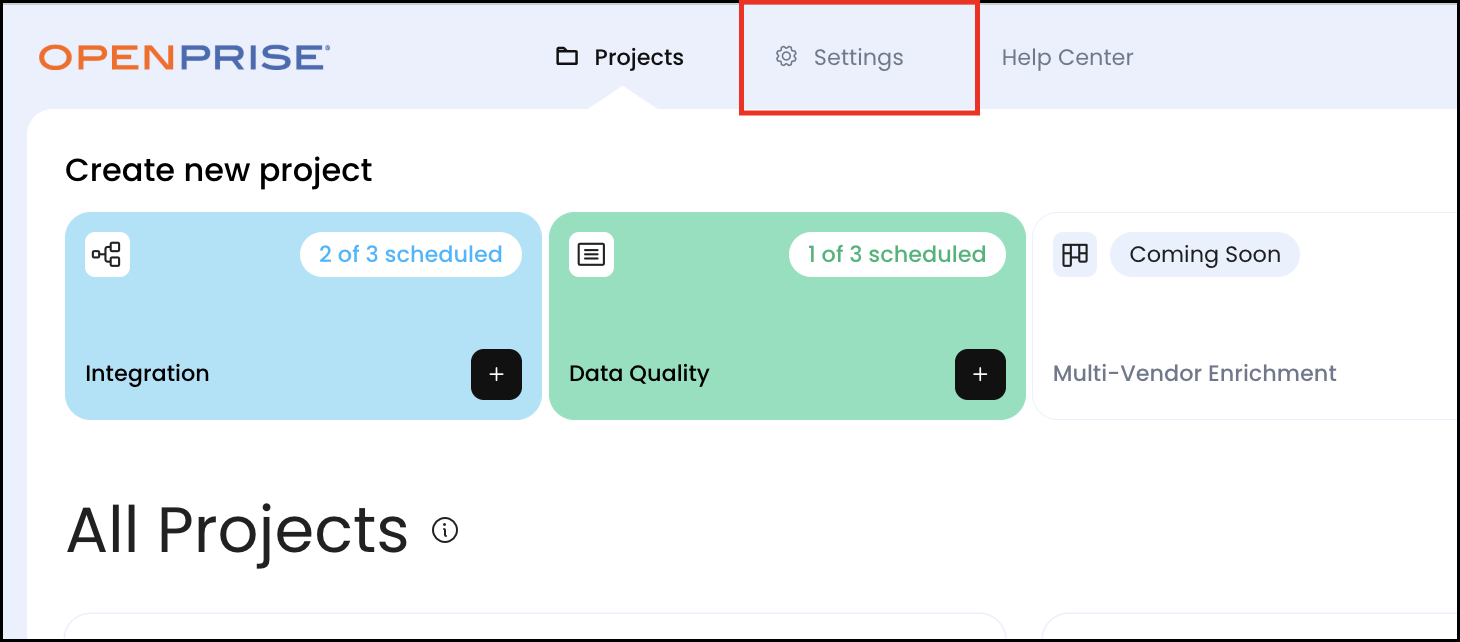
Task: Click the Integration flow diagram icon
Action: (107, 255)
